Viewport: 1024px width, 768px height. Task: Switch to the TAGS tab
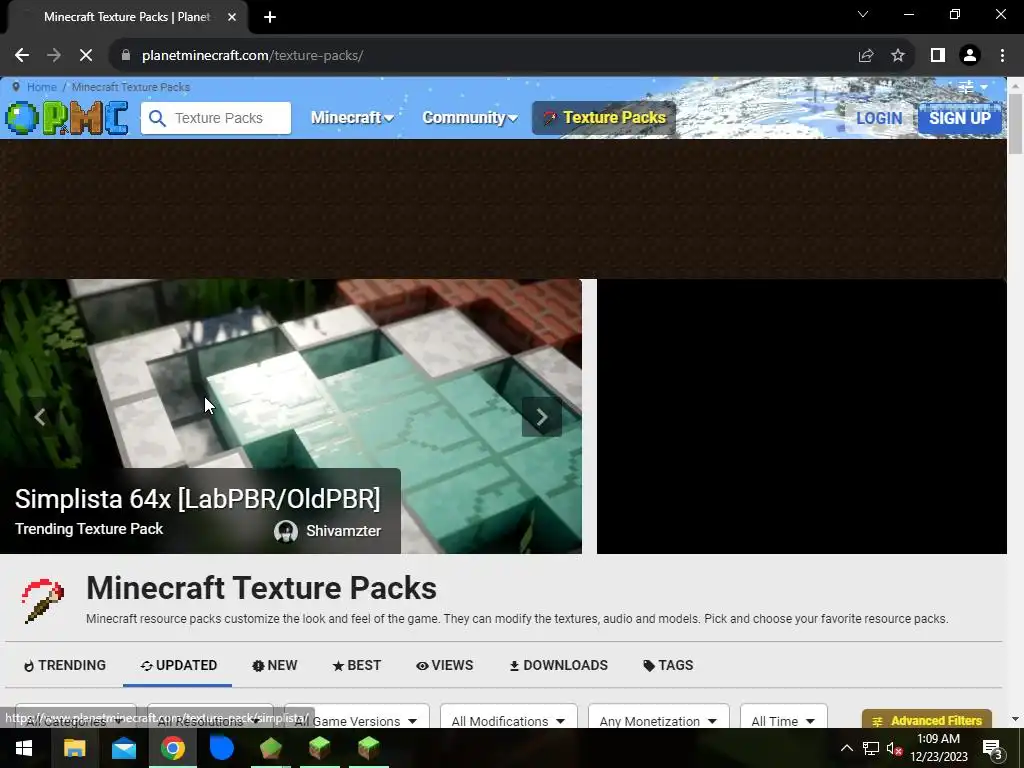(668, 665)
